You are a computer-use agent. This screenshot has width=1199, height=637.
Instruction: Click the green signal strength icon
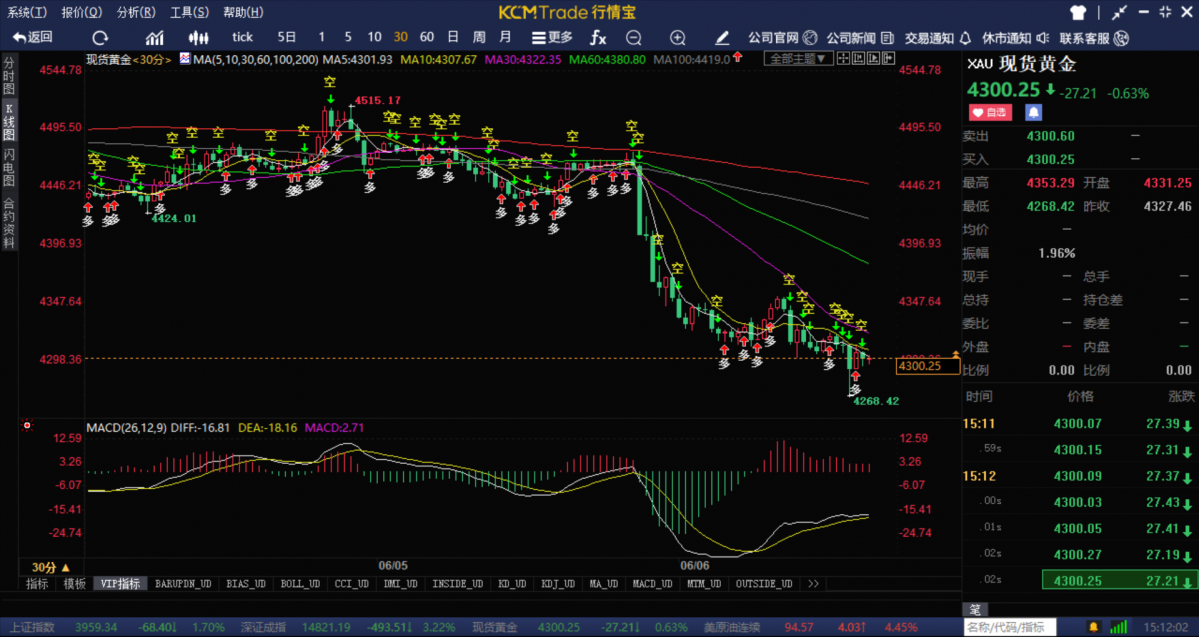click(x=1118, y=627)
